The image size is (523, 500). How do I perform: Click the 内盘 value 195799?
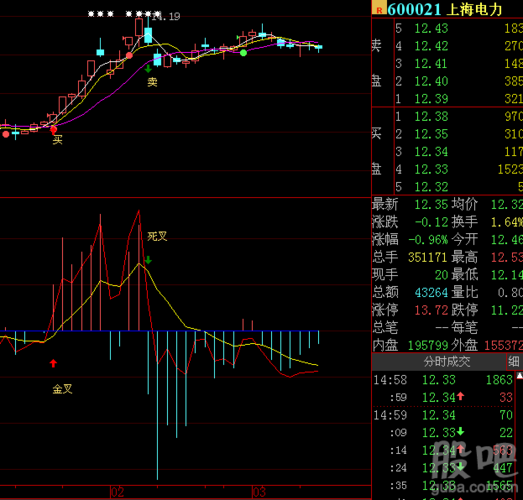[x=428, y=346]
